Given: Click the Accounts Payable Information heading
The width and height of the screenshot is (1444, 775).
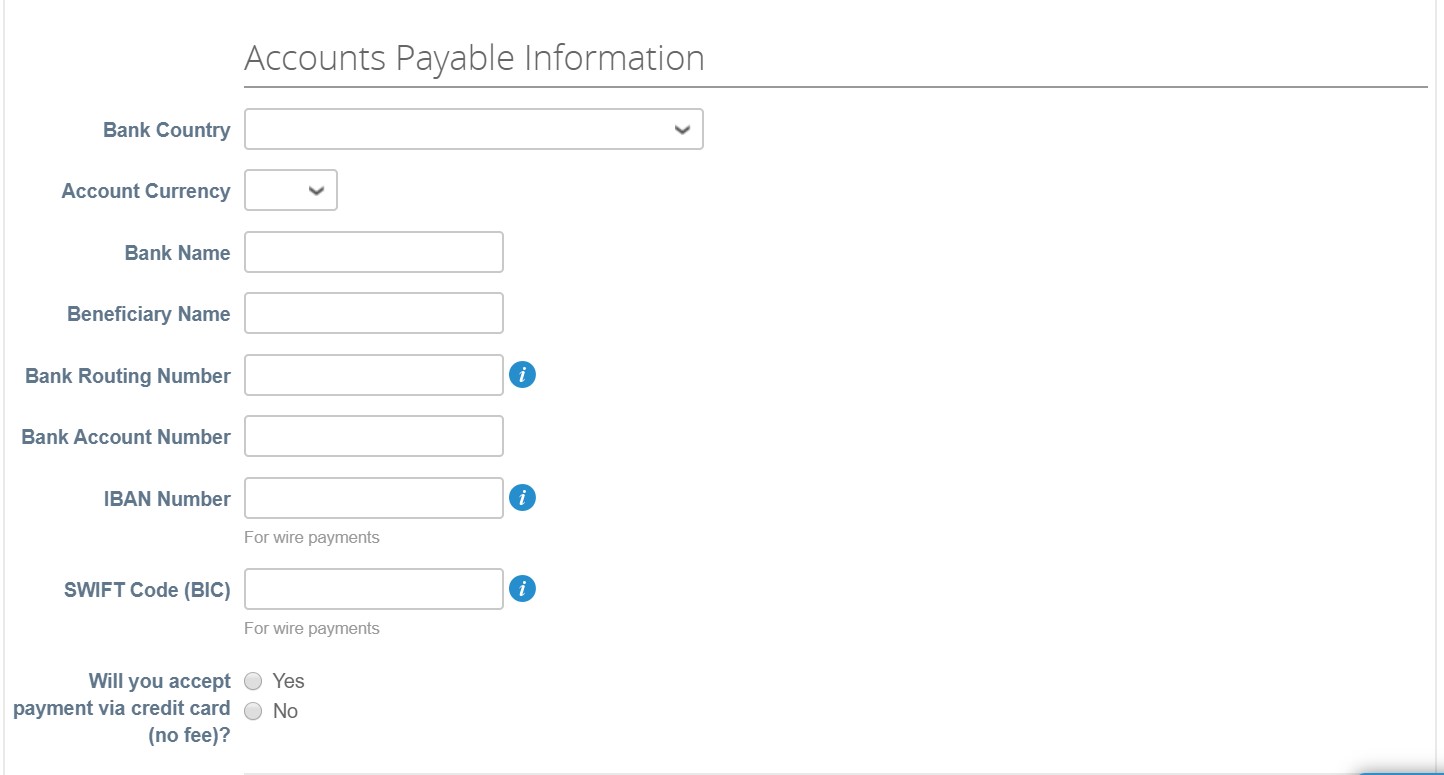Looking at the screenshot, I should coord(474,58).
